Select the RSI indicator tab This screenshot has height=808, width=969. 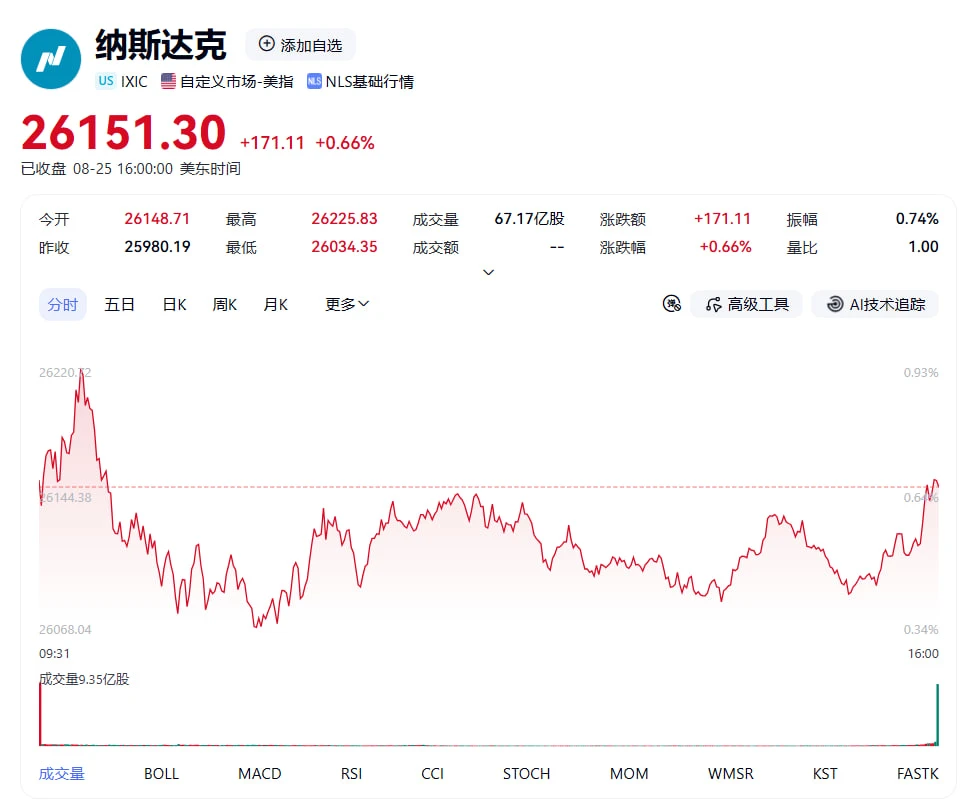(352, 773)
